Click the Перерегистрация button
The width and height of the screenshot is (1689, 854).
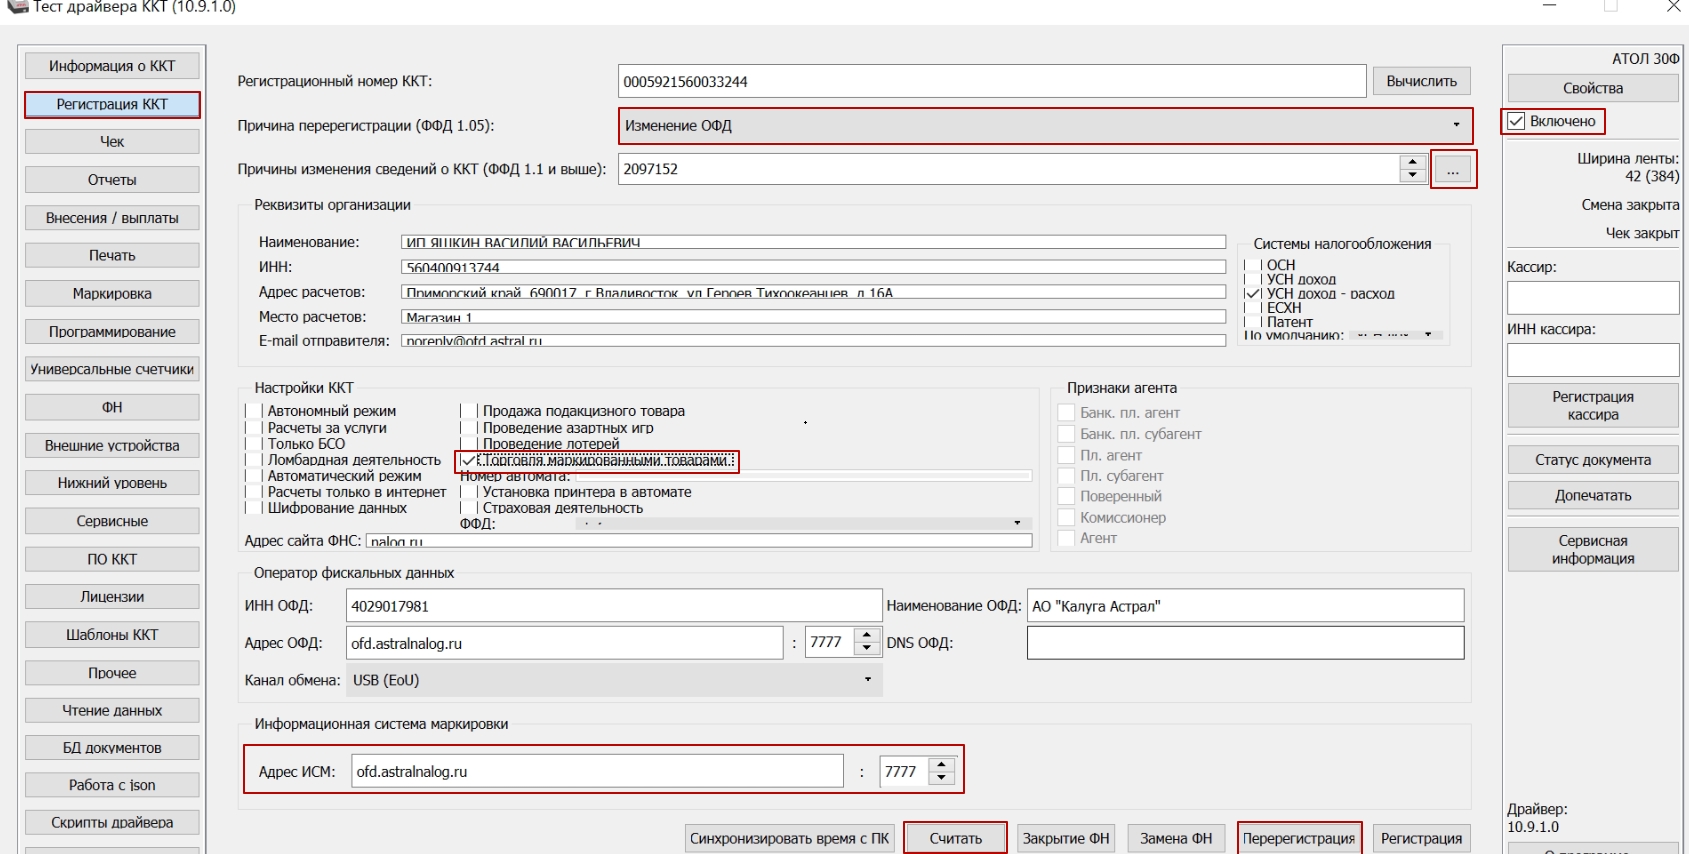click(x=1299, y=838)
